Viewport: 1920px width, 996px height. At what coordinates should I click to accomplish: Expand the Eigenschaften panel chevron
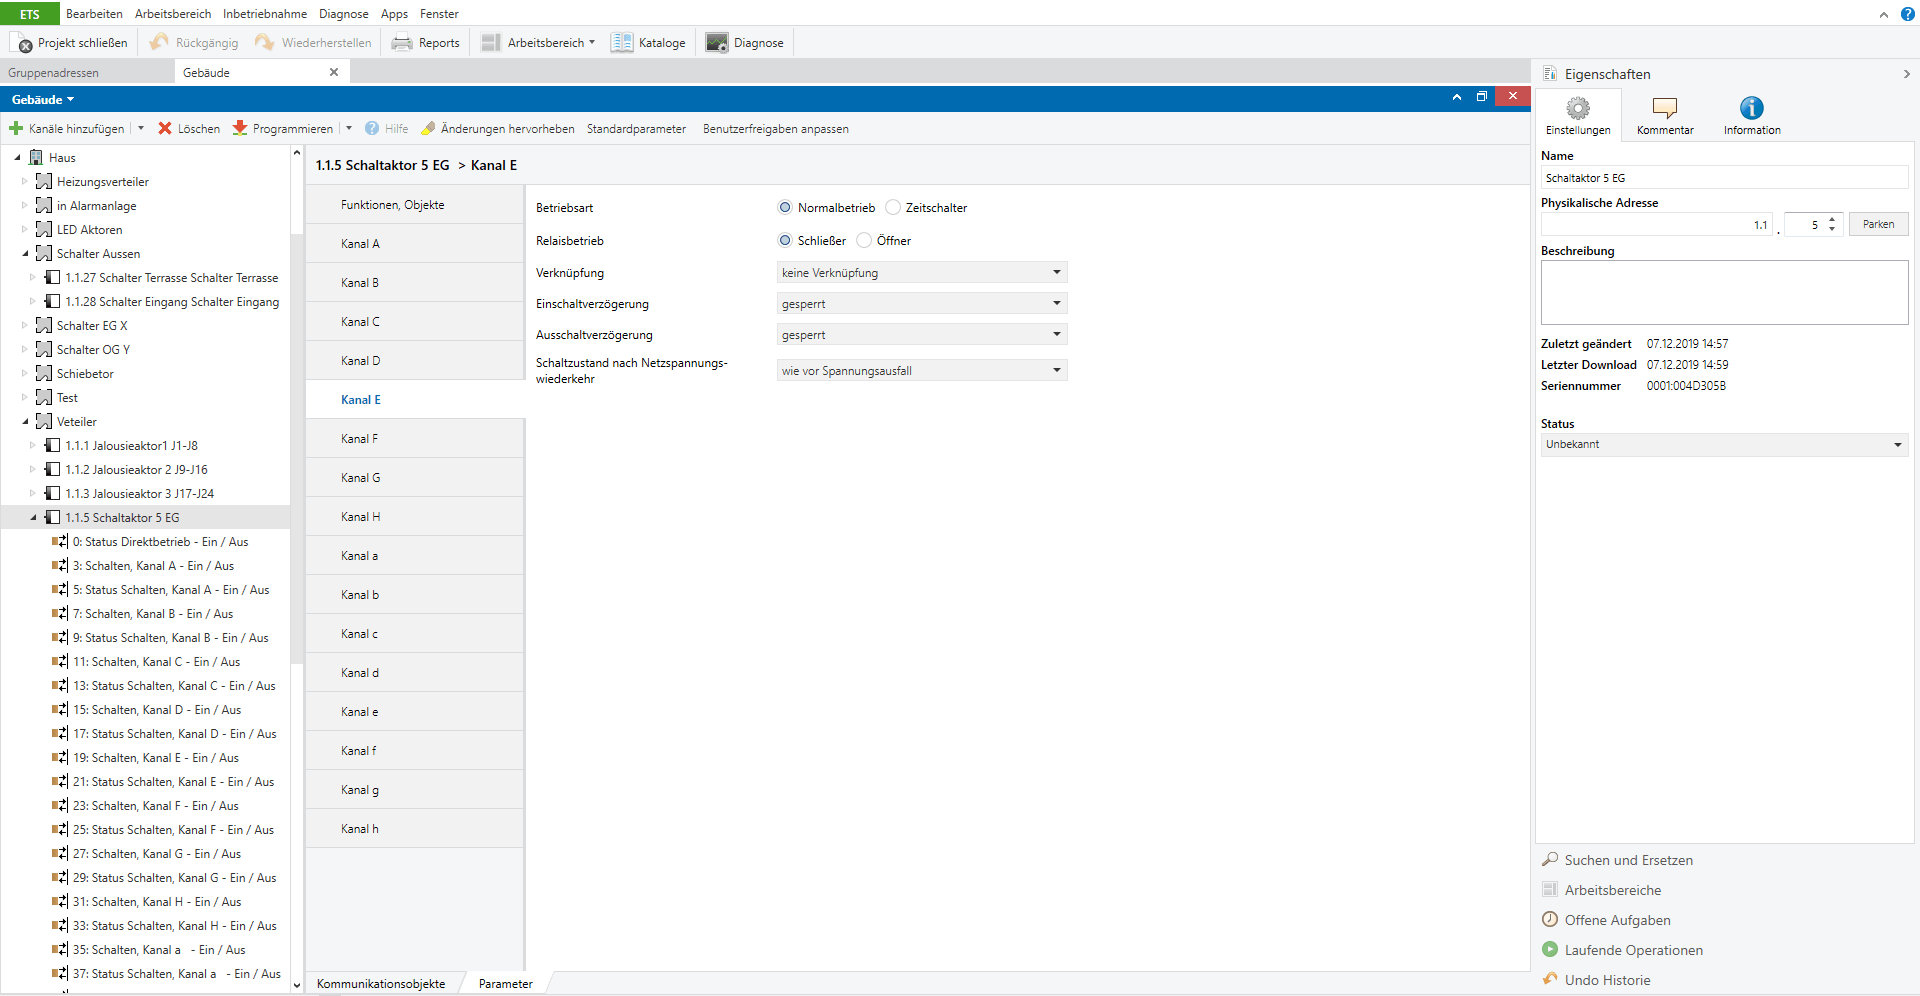point(1906,74)
